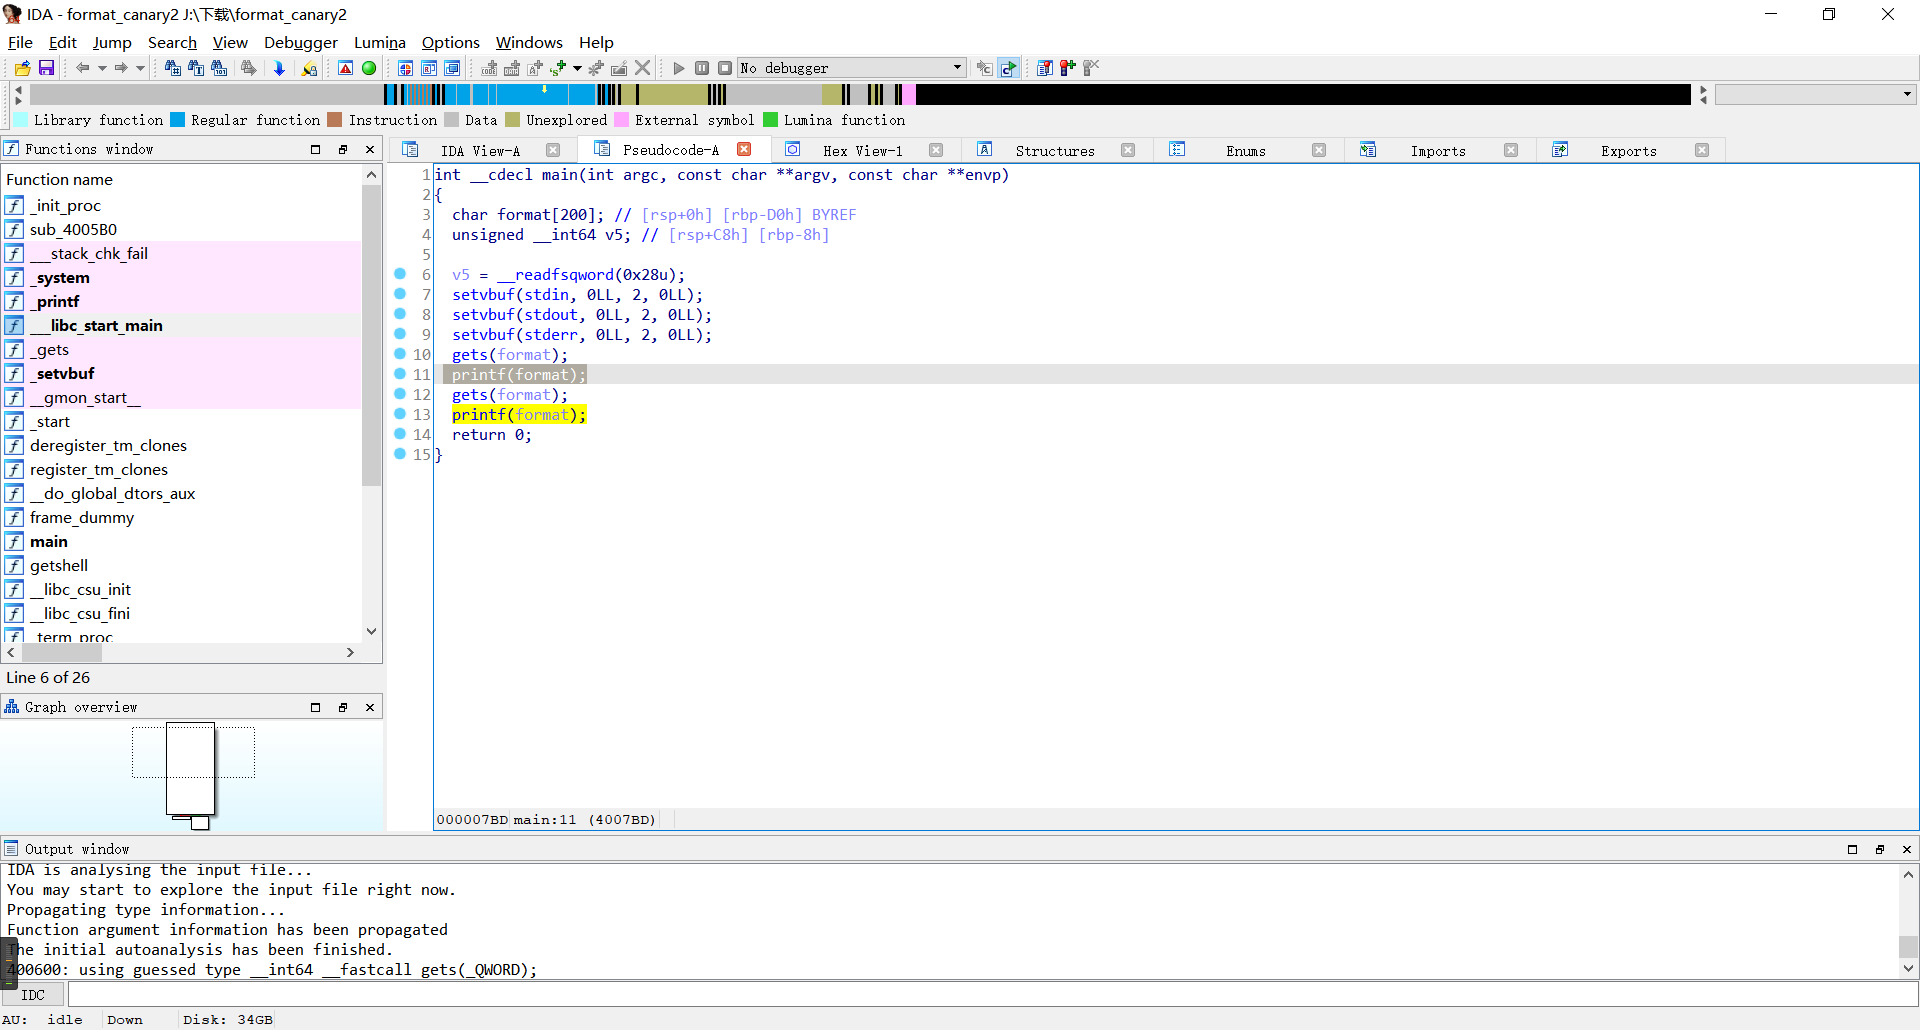Click the pause process button
The width and height of the screenshot is (1920, 1030).
pyautogui.click(x=702, y=68)
